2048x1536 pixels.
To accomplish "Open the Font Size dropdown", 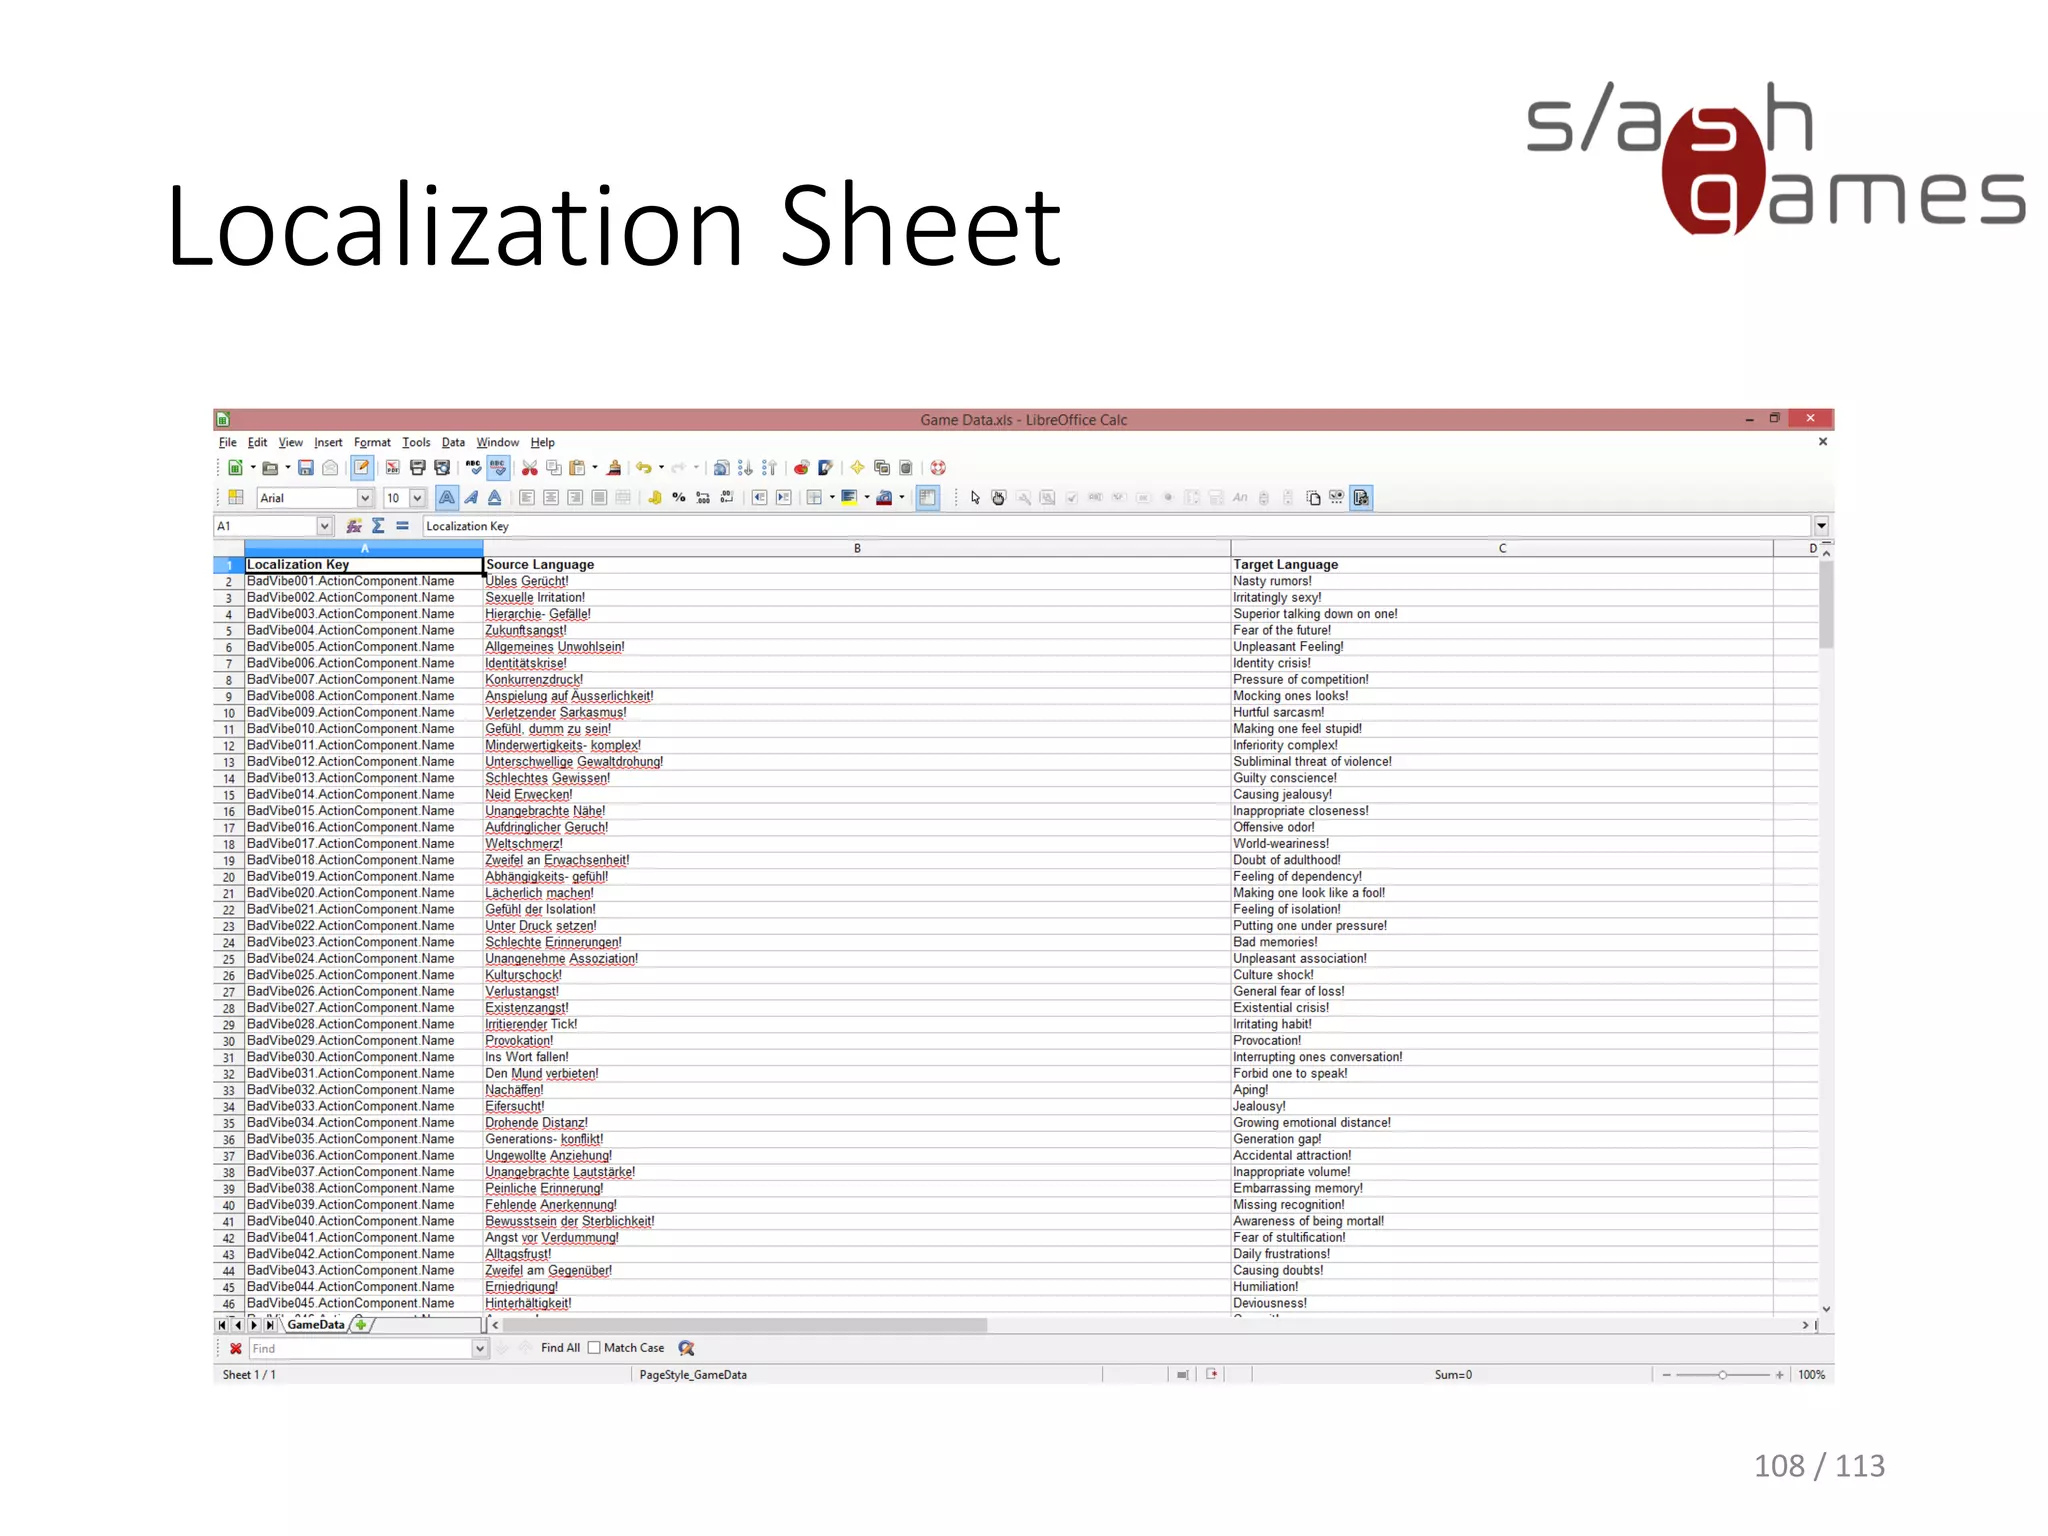I will coord(418,498).
